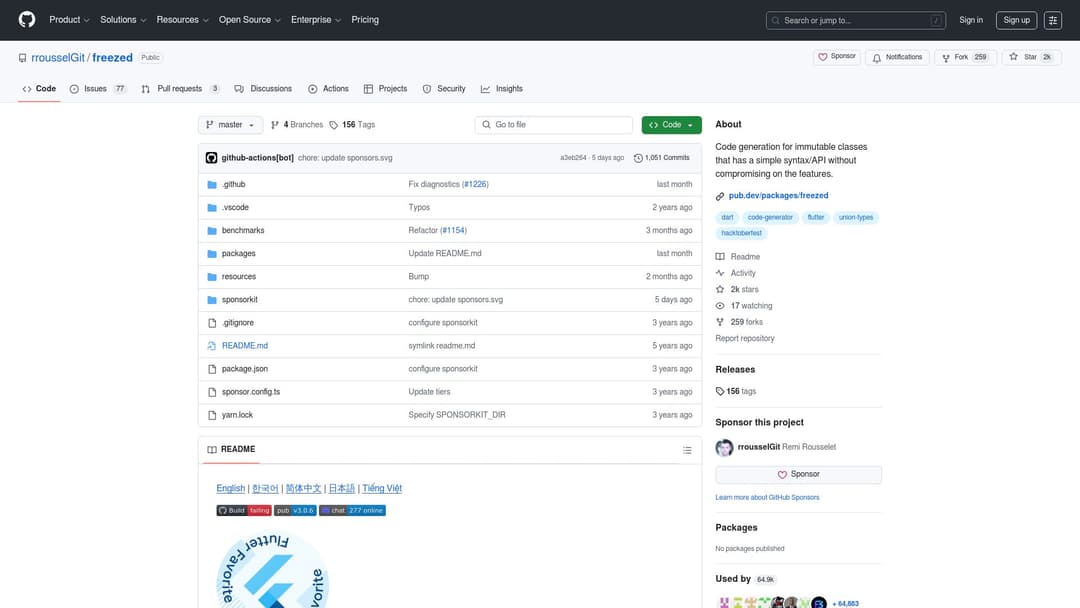Open rrousselGit owner profile link
This screenshot has width=1080, height=608.
point(58,58)
